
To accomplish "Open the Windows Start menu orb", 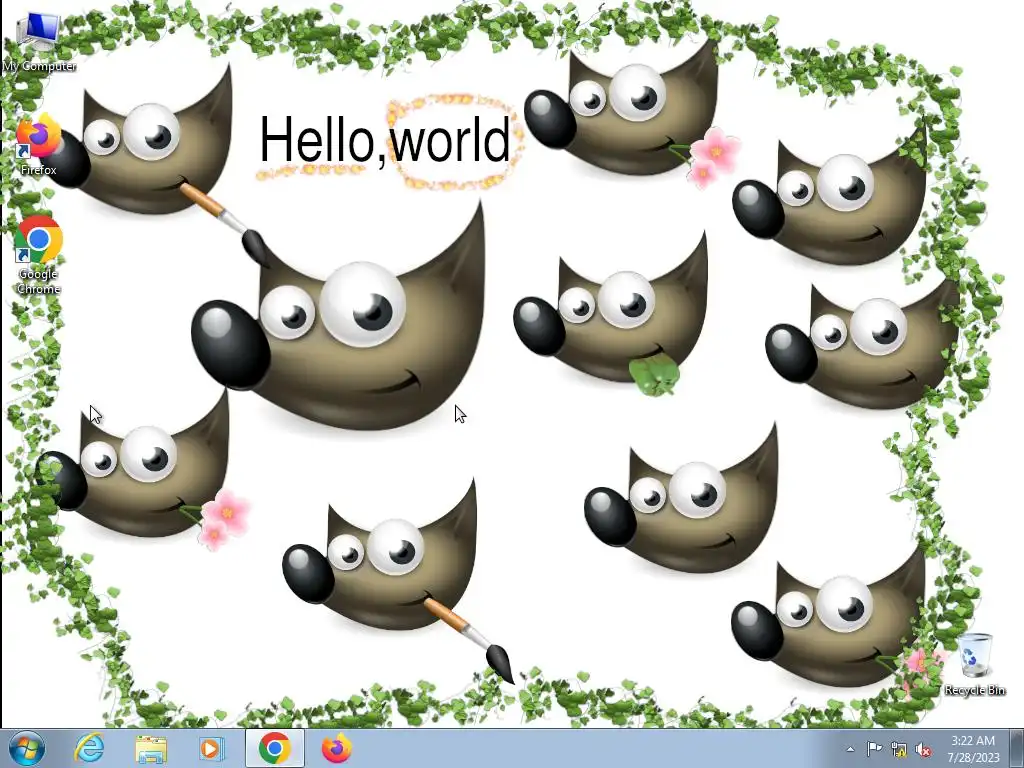I will (27, 748).
